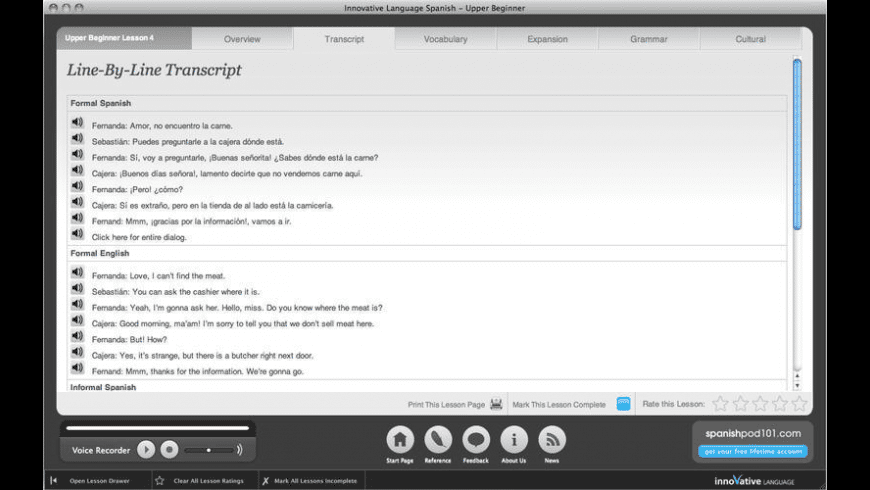Screen dimensions: 870x490
Task: Rate this lesson four stars
Action: coord(780,403)
